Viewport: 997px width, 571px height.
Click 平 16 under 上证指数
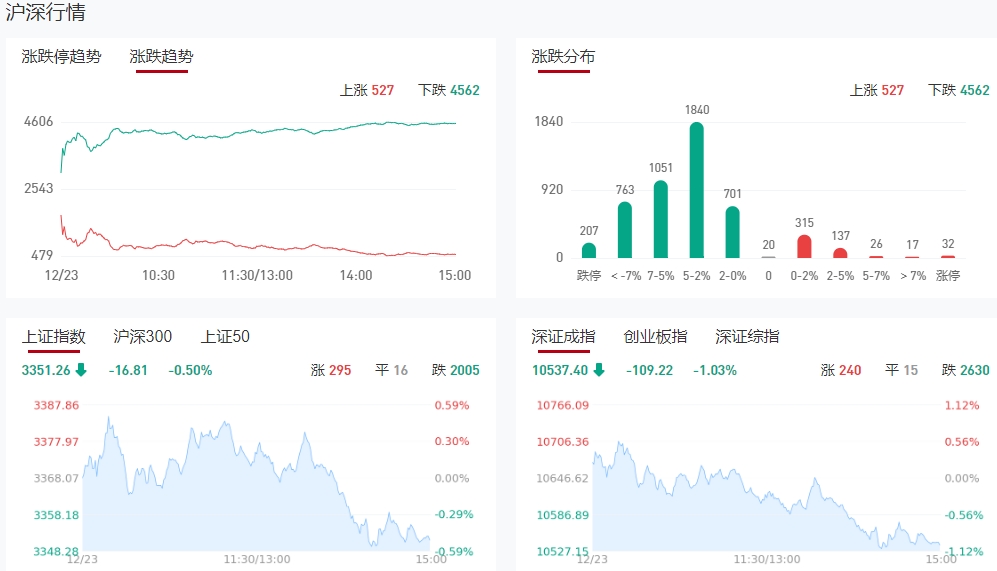392,370
